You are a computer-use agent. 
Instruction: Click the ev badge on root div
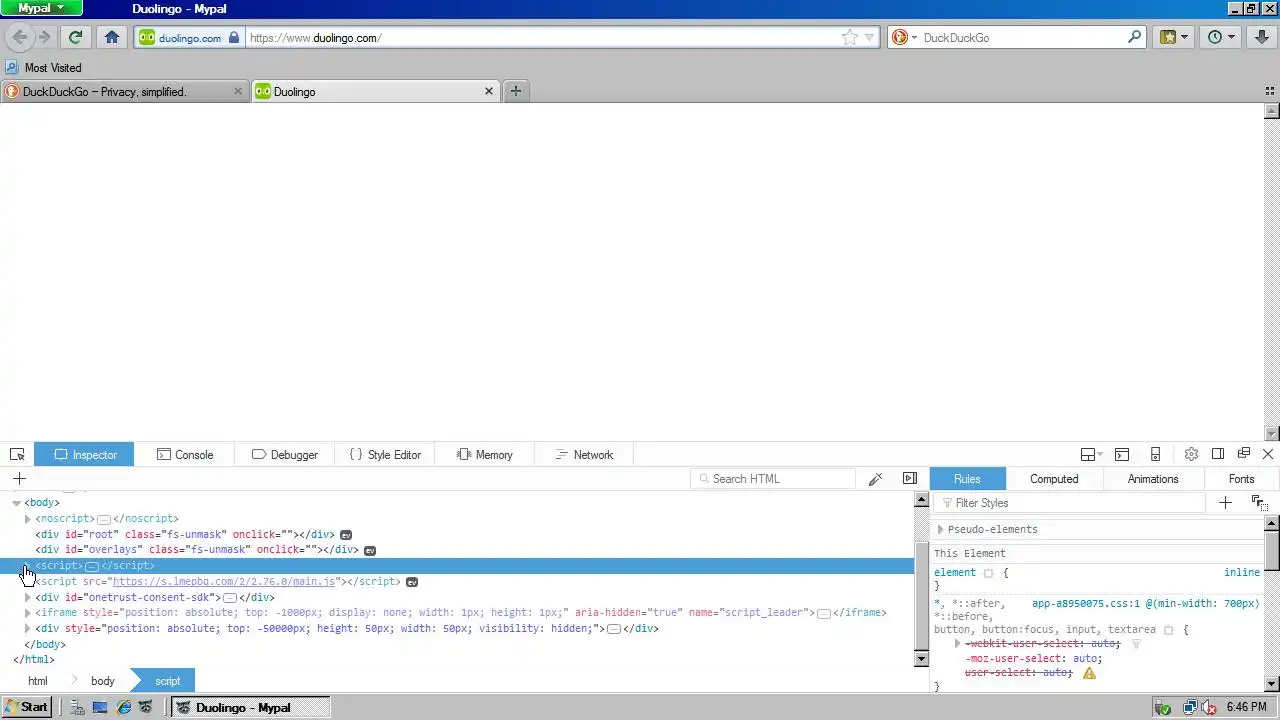(346, 535)
